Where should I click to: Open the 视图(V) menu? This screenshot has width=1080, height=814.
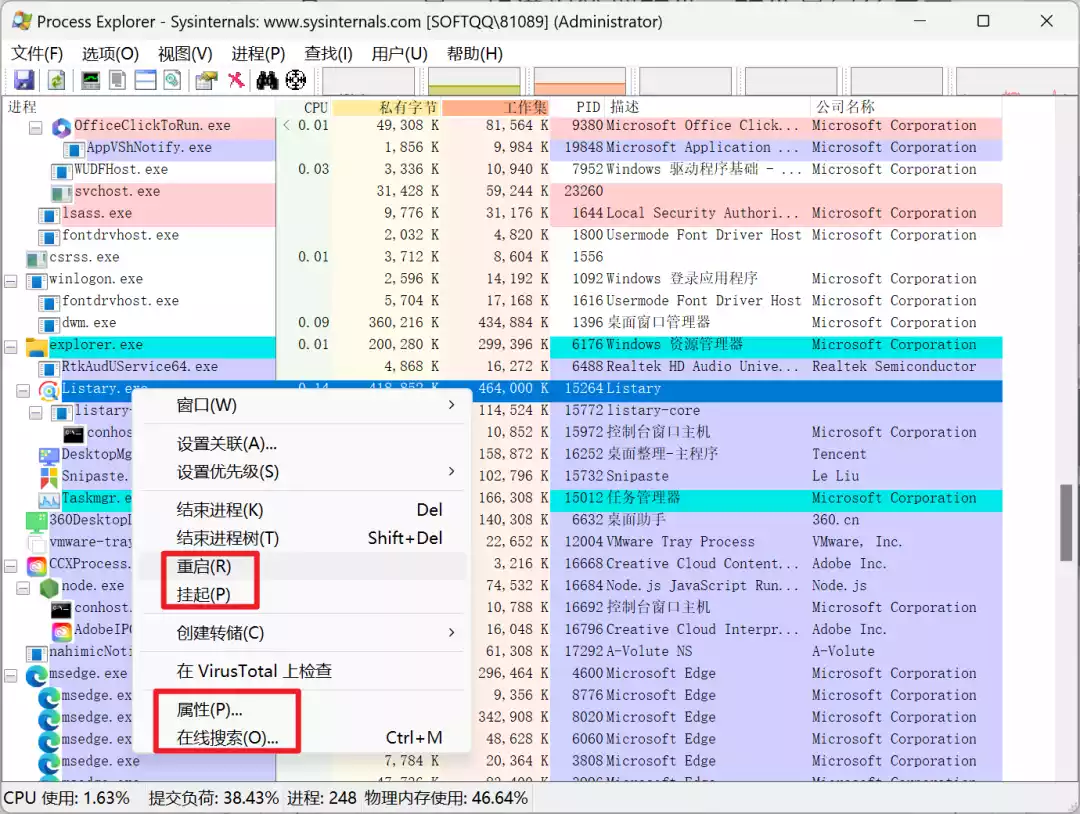tap(185, 54)
